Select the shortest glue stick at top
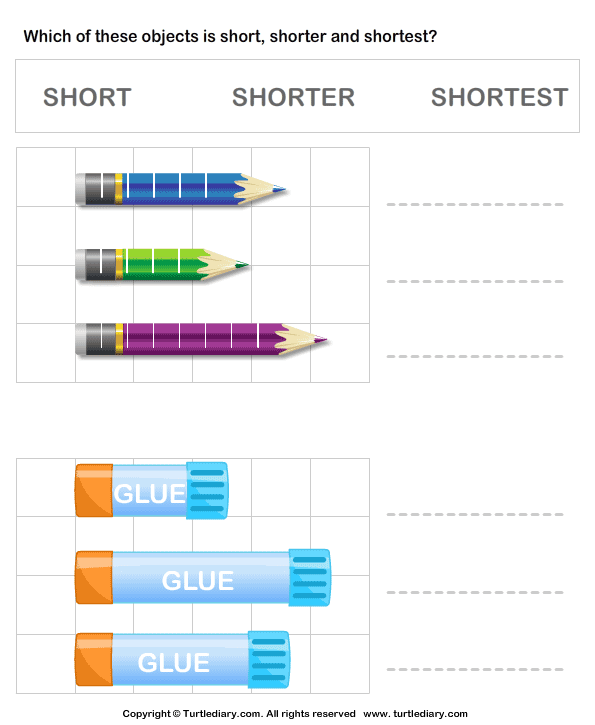 point(152,491)
